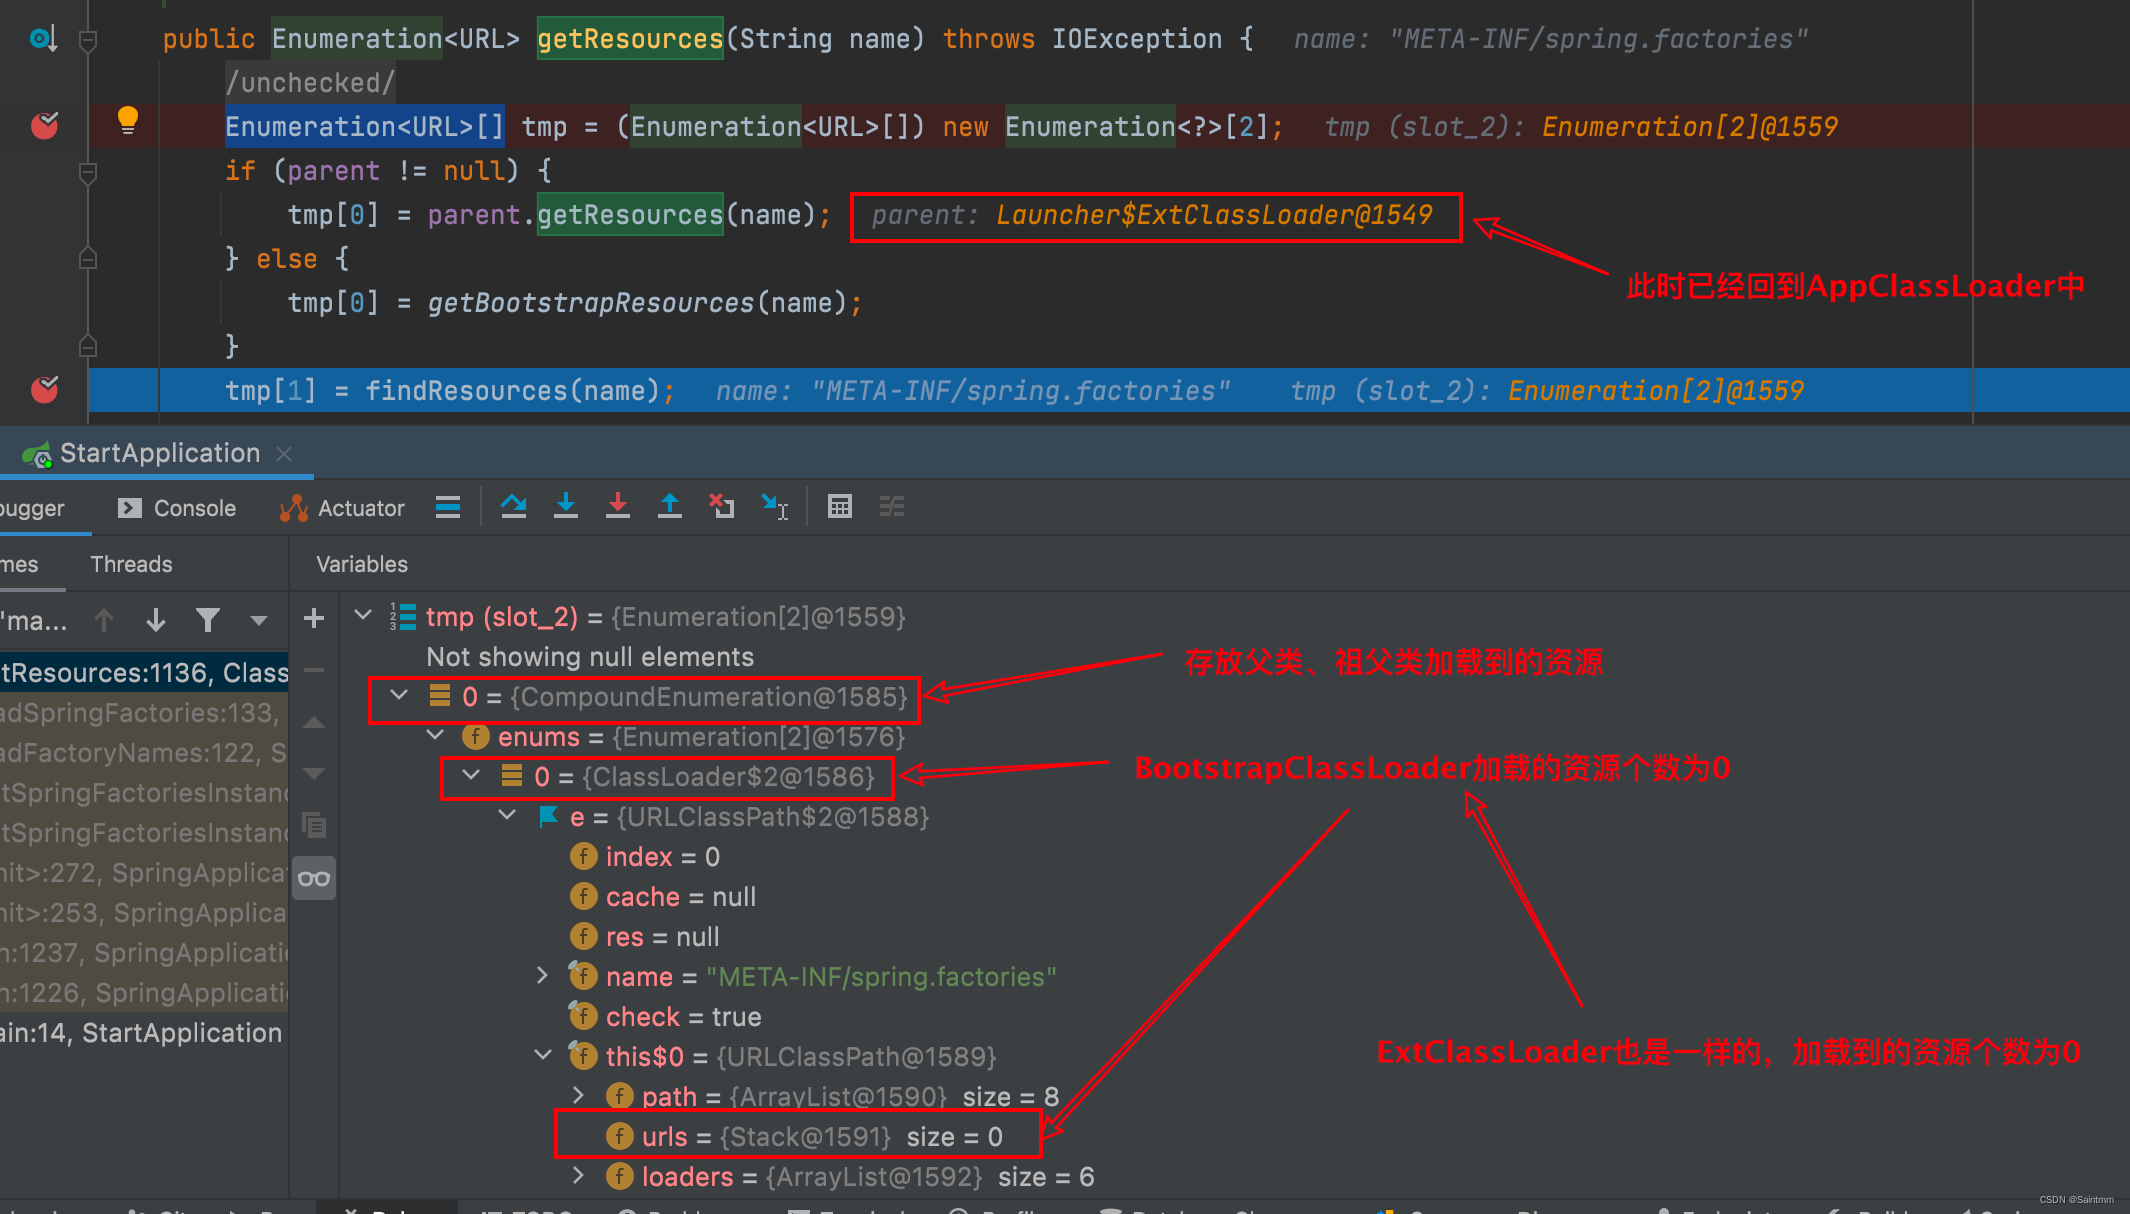
Task: Click the Run to Cursor icon
Action: [x=774, y=507]
